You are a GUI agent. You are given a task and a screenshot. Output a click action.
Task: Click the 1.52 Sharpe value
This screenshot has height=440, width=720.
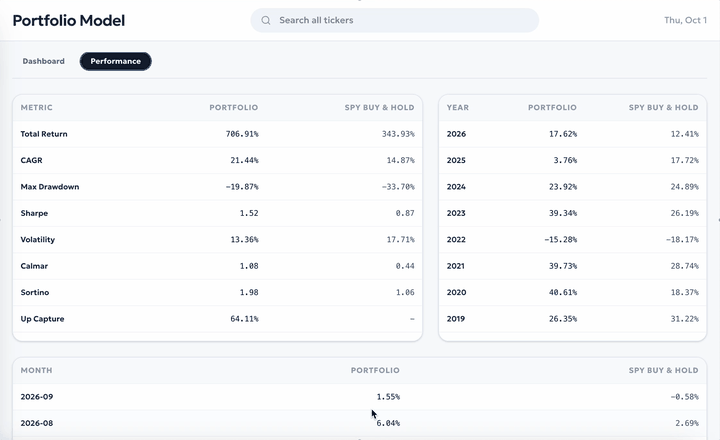click(249, 213)
